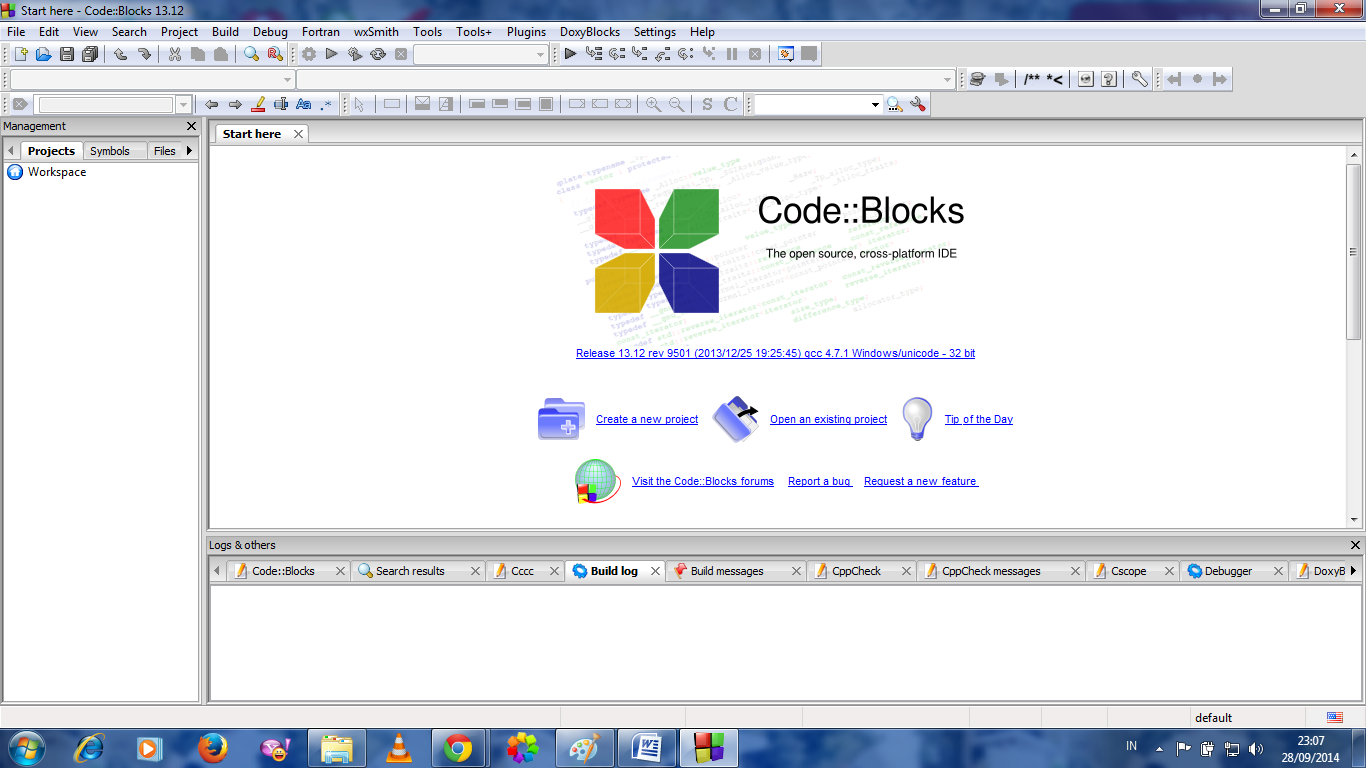Open VLC media player from taskbar
The width and height of the screenshot is (1366, 768).
coord(399,747)
